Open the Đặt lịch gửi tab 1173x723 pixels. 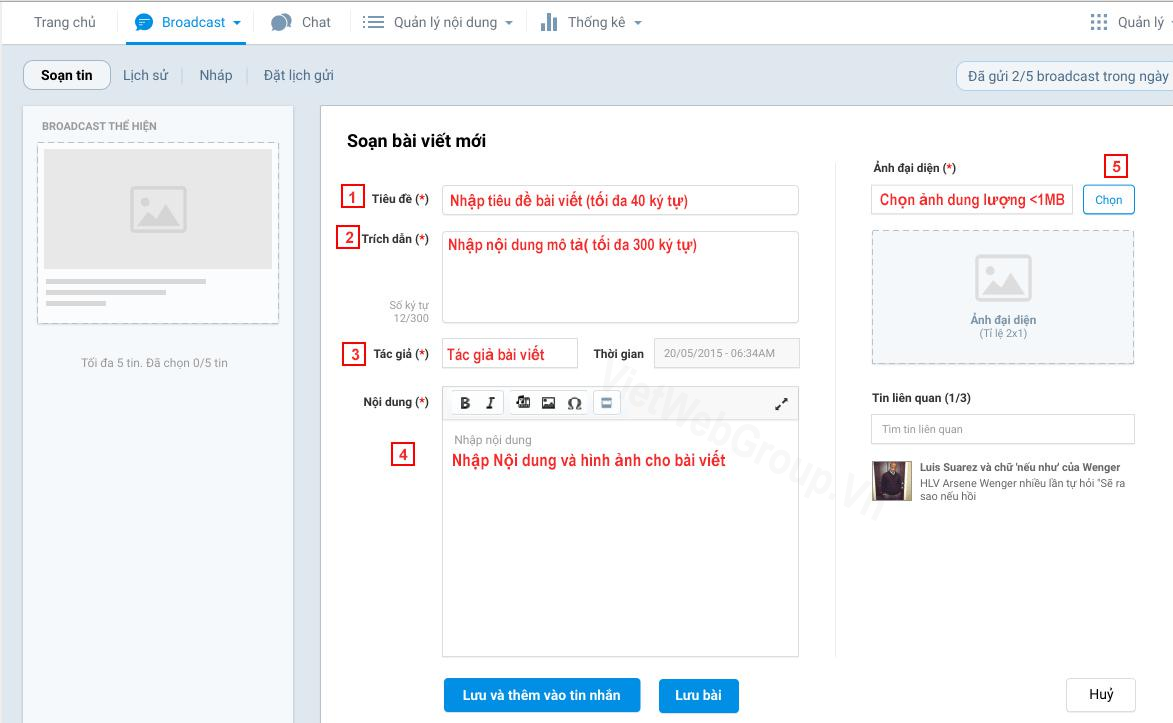(298, 75)
